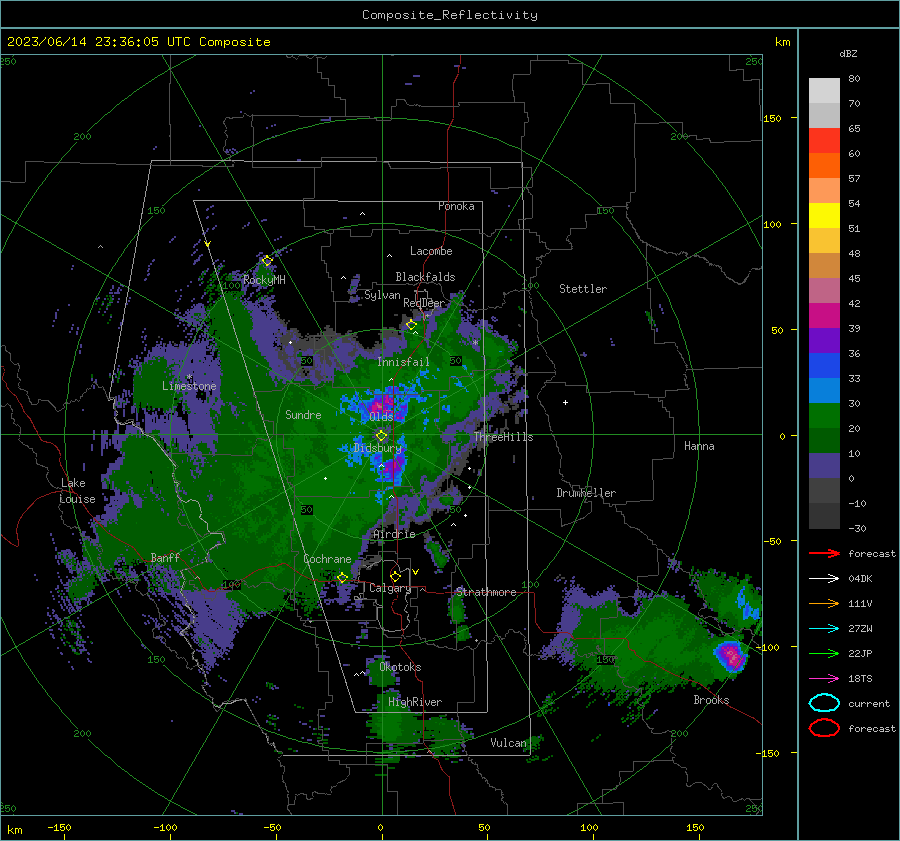Click the RockyMH label on map
Image resolution: width=900 pixels, height=841 pixels.
(x=264, y=280)
